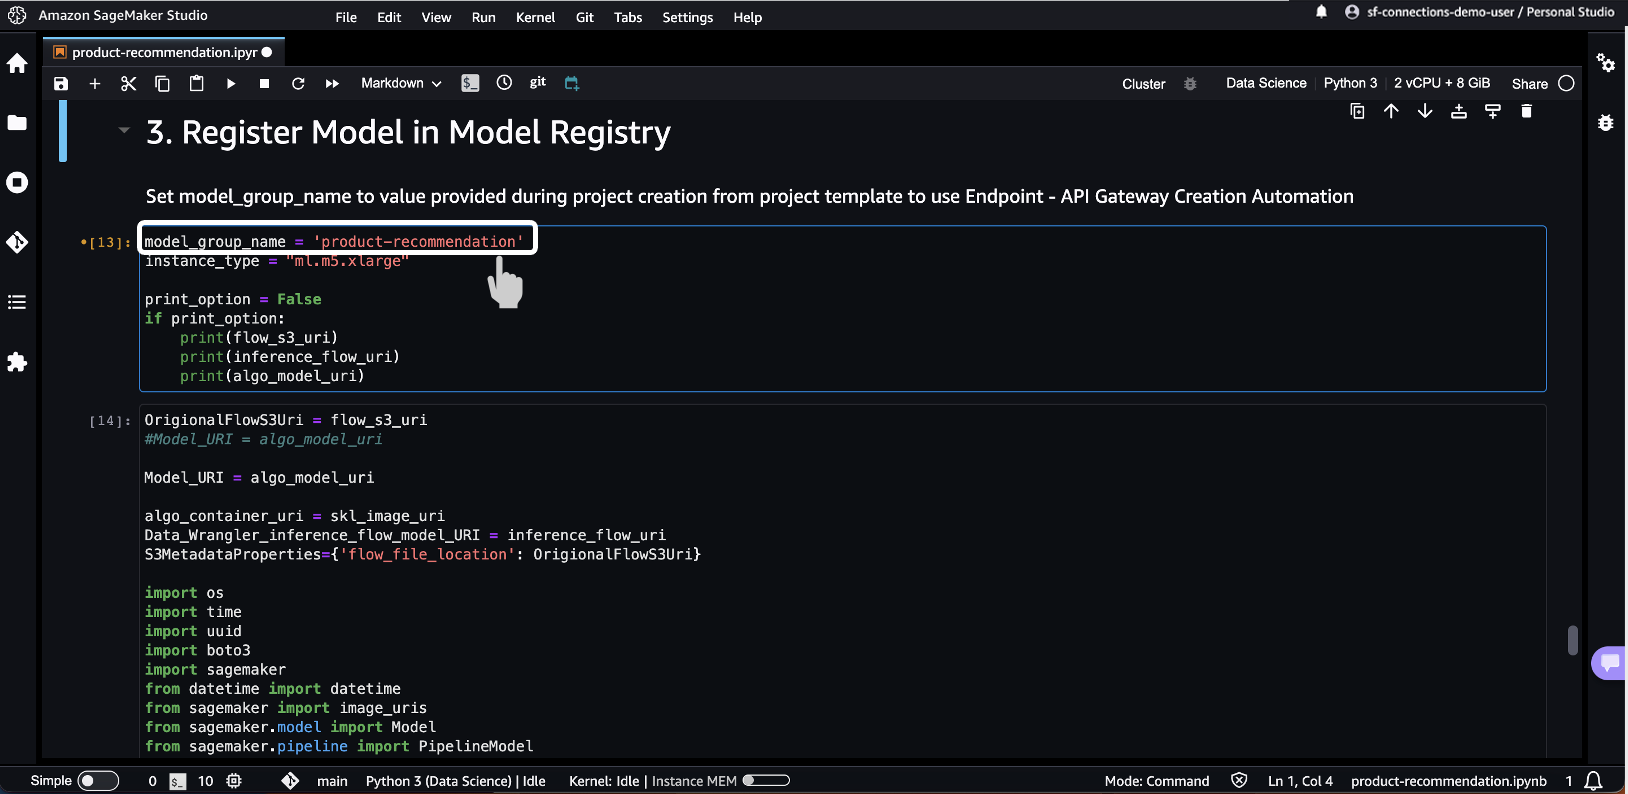Select the product-recommendation.ipynb tab
This screenshot has width=1628, height=794.
(164, 52)
